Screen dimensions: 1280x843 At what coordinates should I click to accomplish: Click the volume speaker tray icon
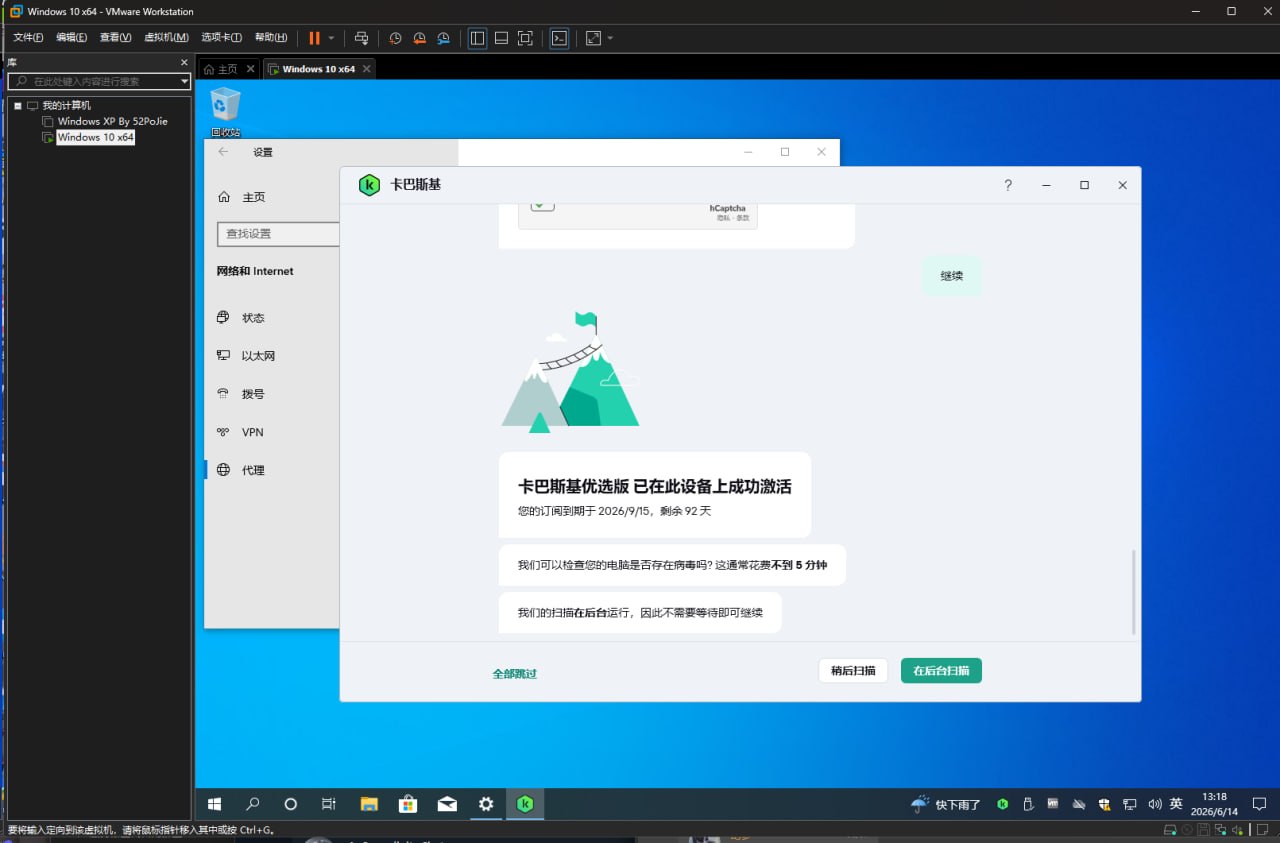coord(1155,804)
